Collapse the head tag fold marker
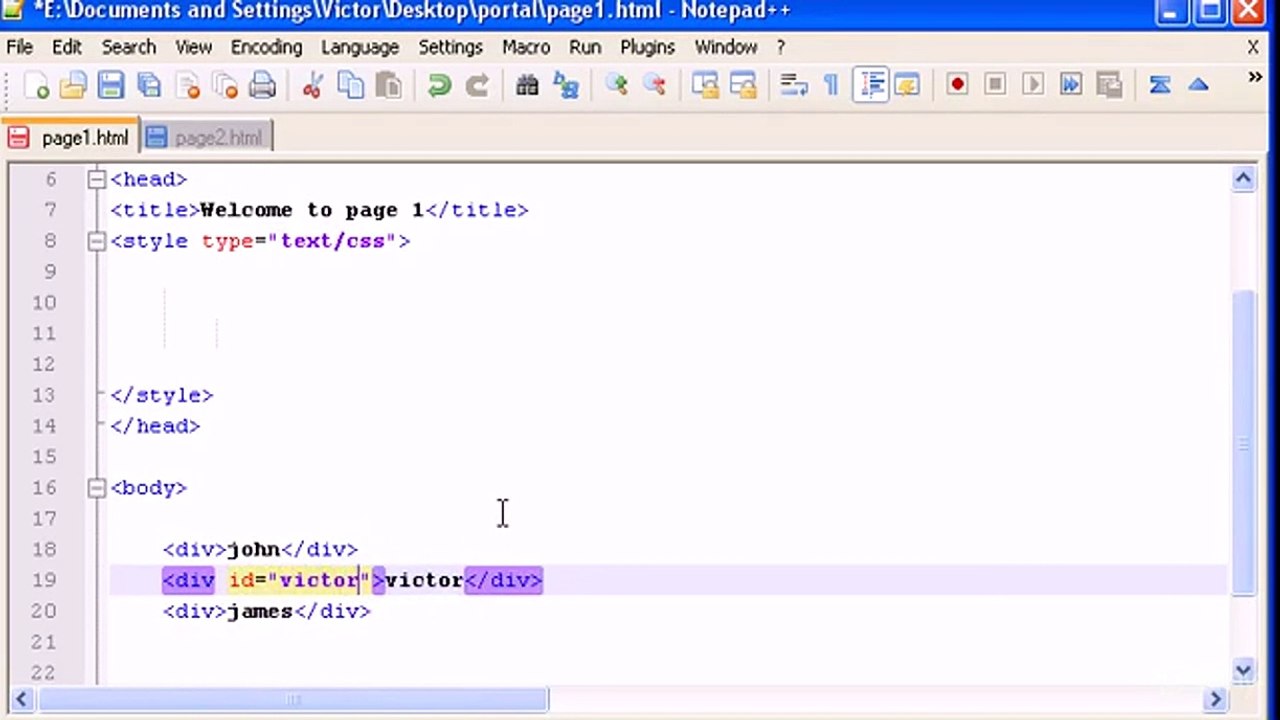 [x=96, y=179]
